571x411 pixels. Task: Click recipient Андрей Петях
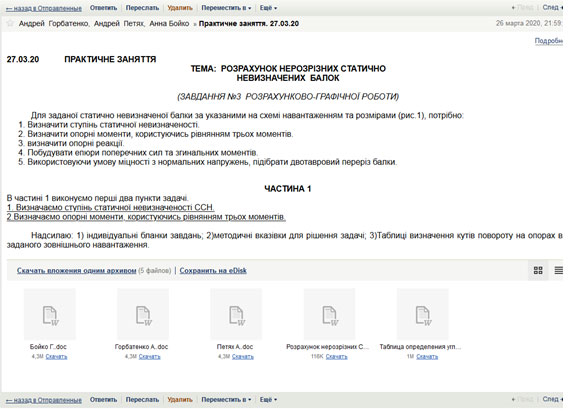pyautogui.click(x=119, y=24)
